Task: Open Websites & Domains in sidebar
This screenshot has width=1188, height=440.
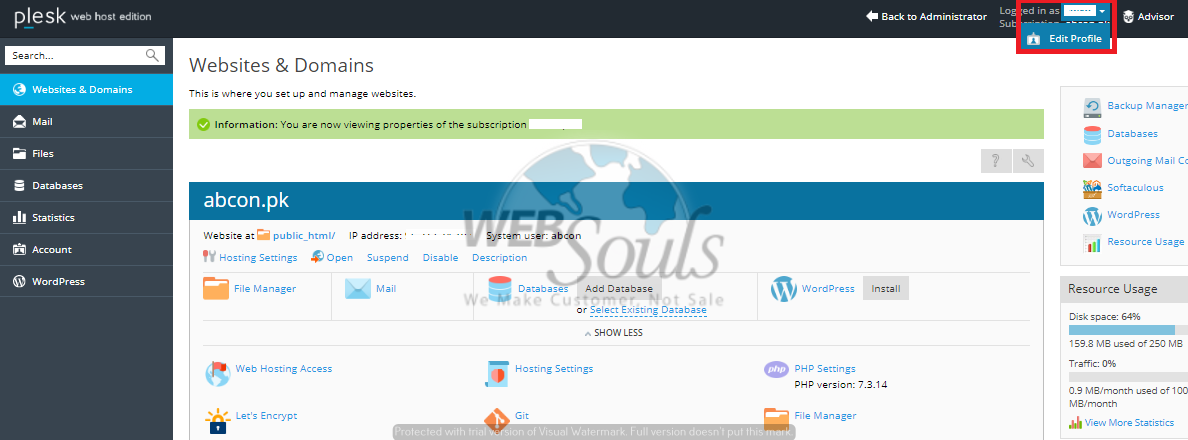Action: click(x=86, y=89)
